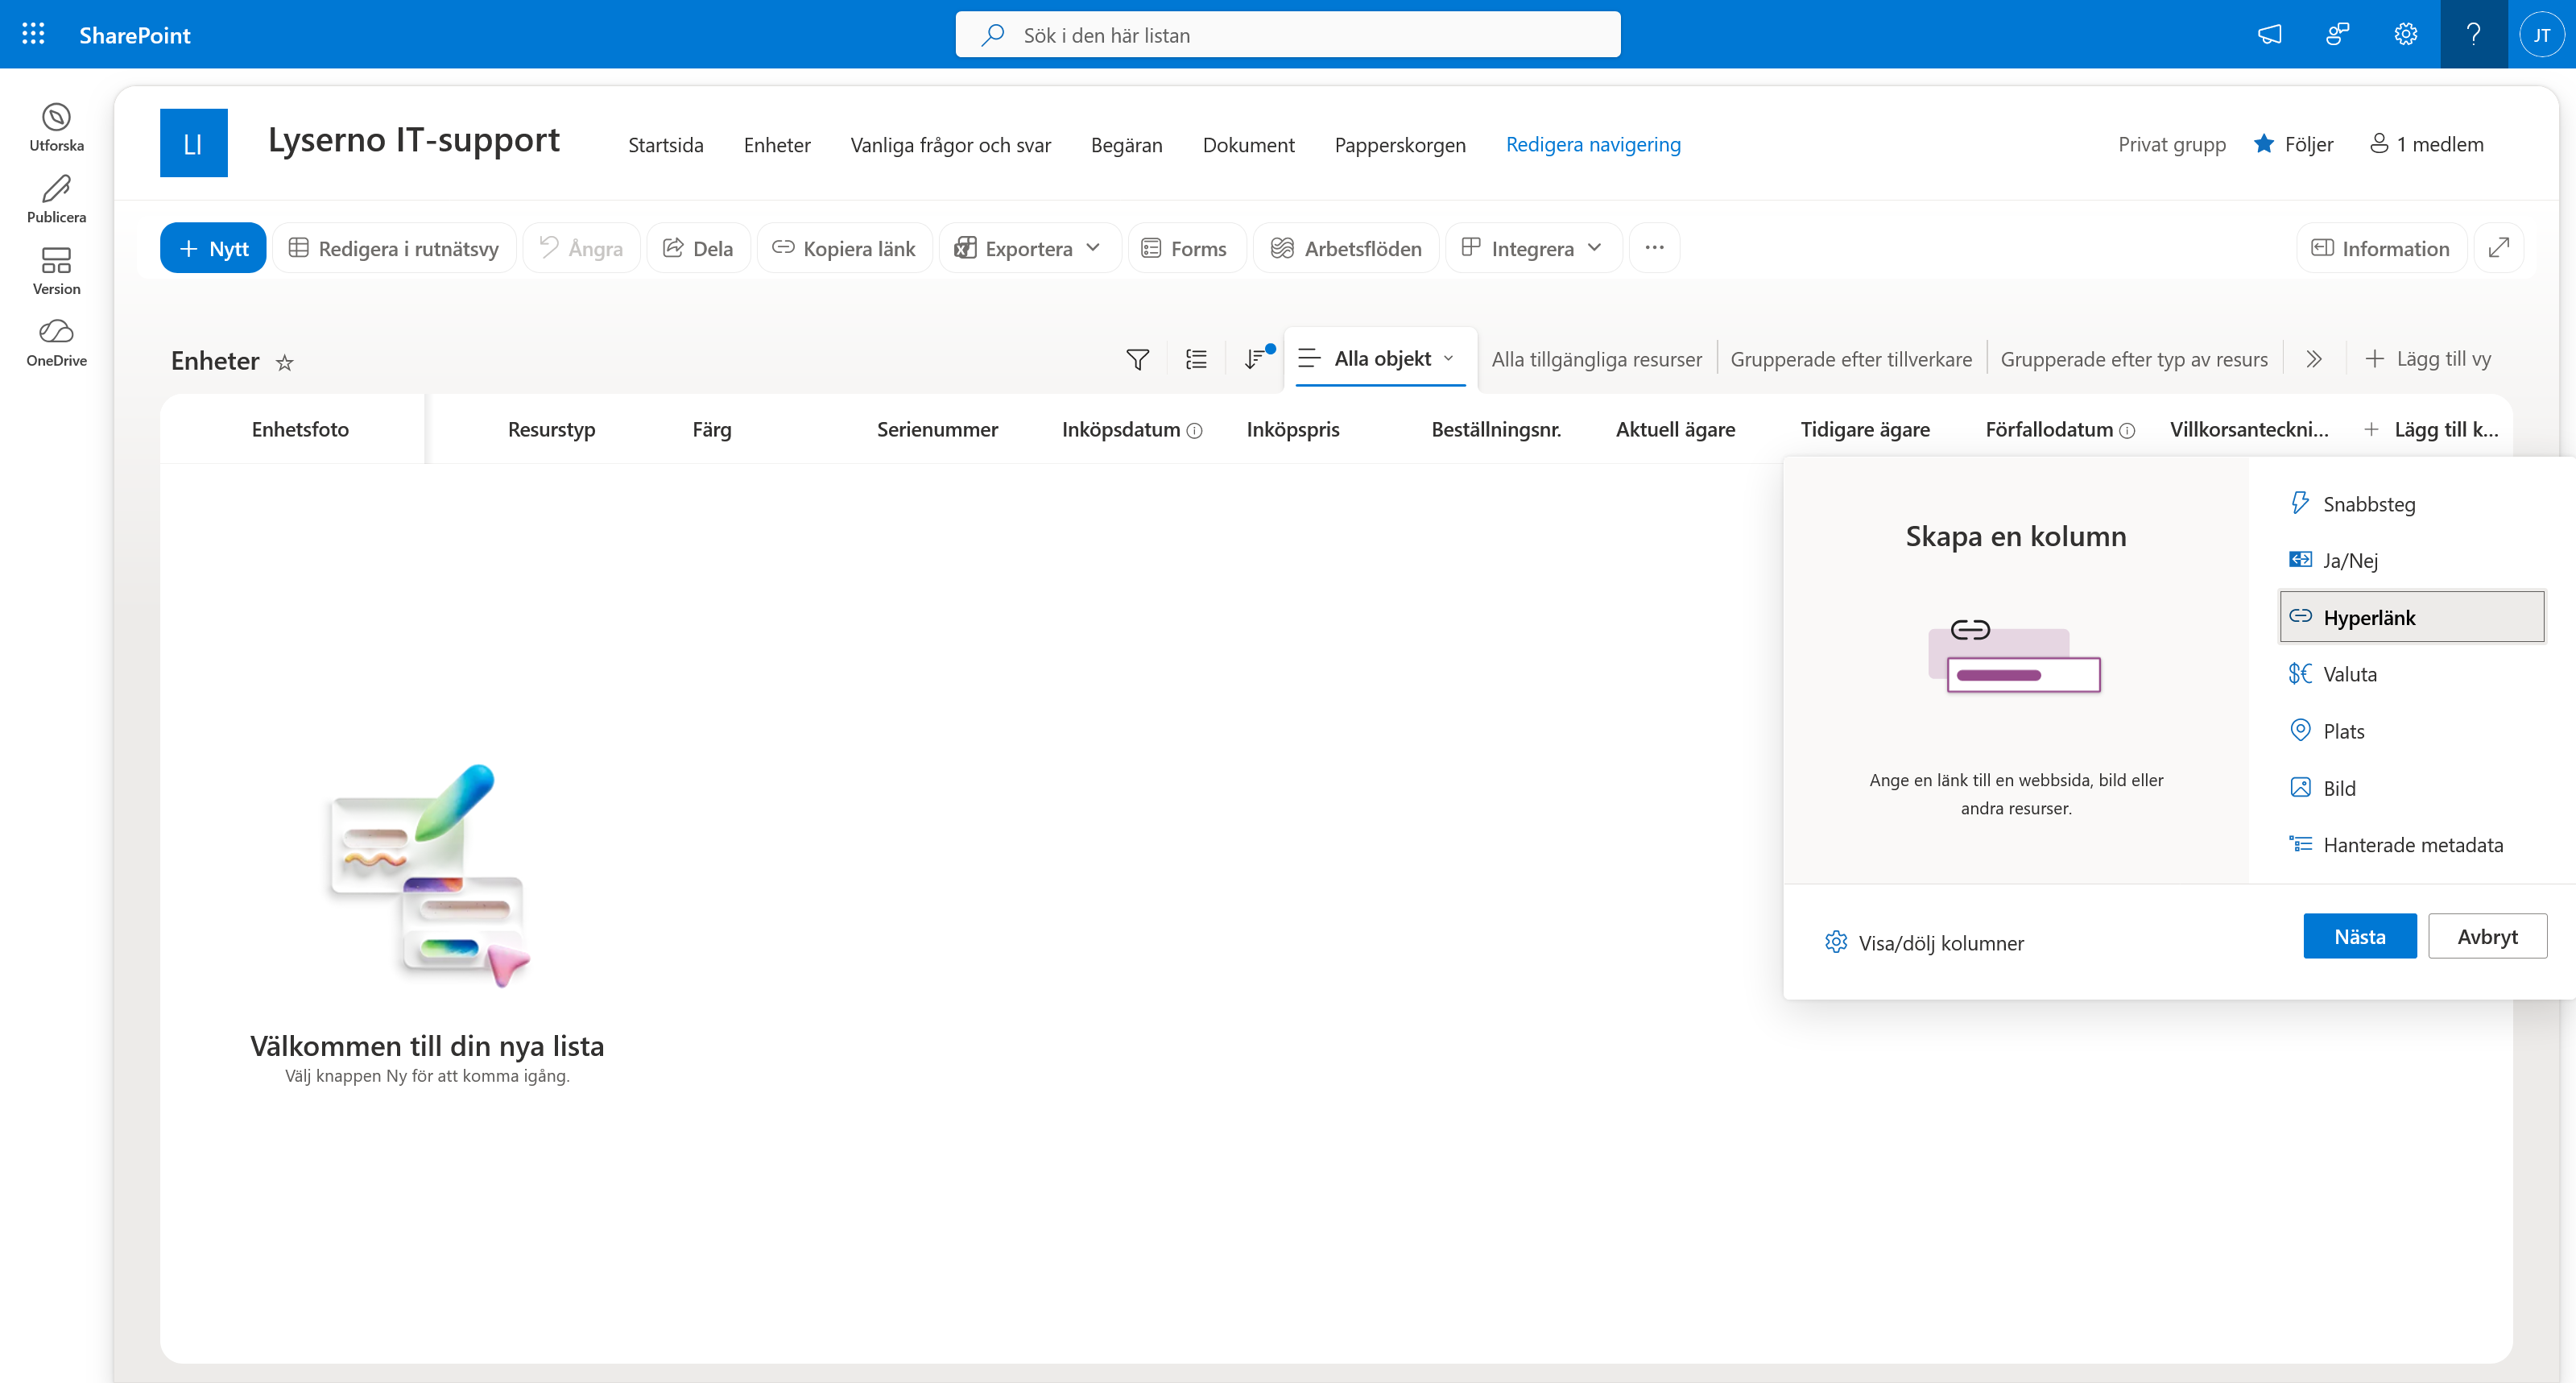
Task: Select Ja/Nej column type
Action: [2412, 560]
